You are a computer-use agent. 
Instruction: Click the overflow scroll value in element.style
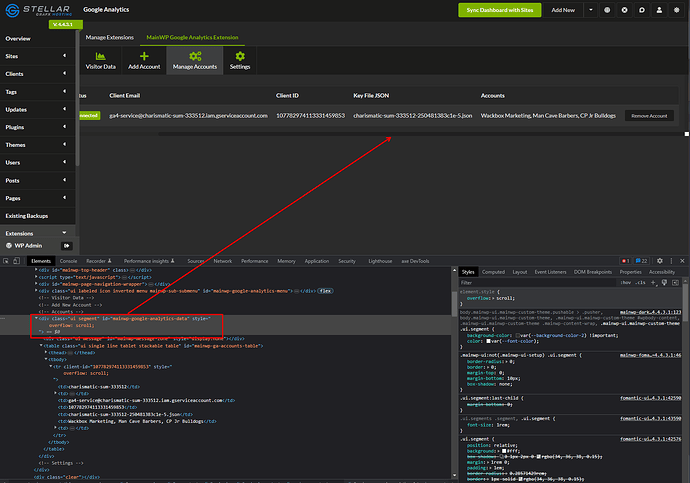505,298
